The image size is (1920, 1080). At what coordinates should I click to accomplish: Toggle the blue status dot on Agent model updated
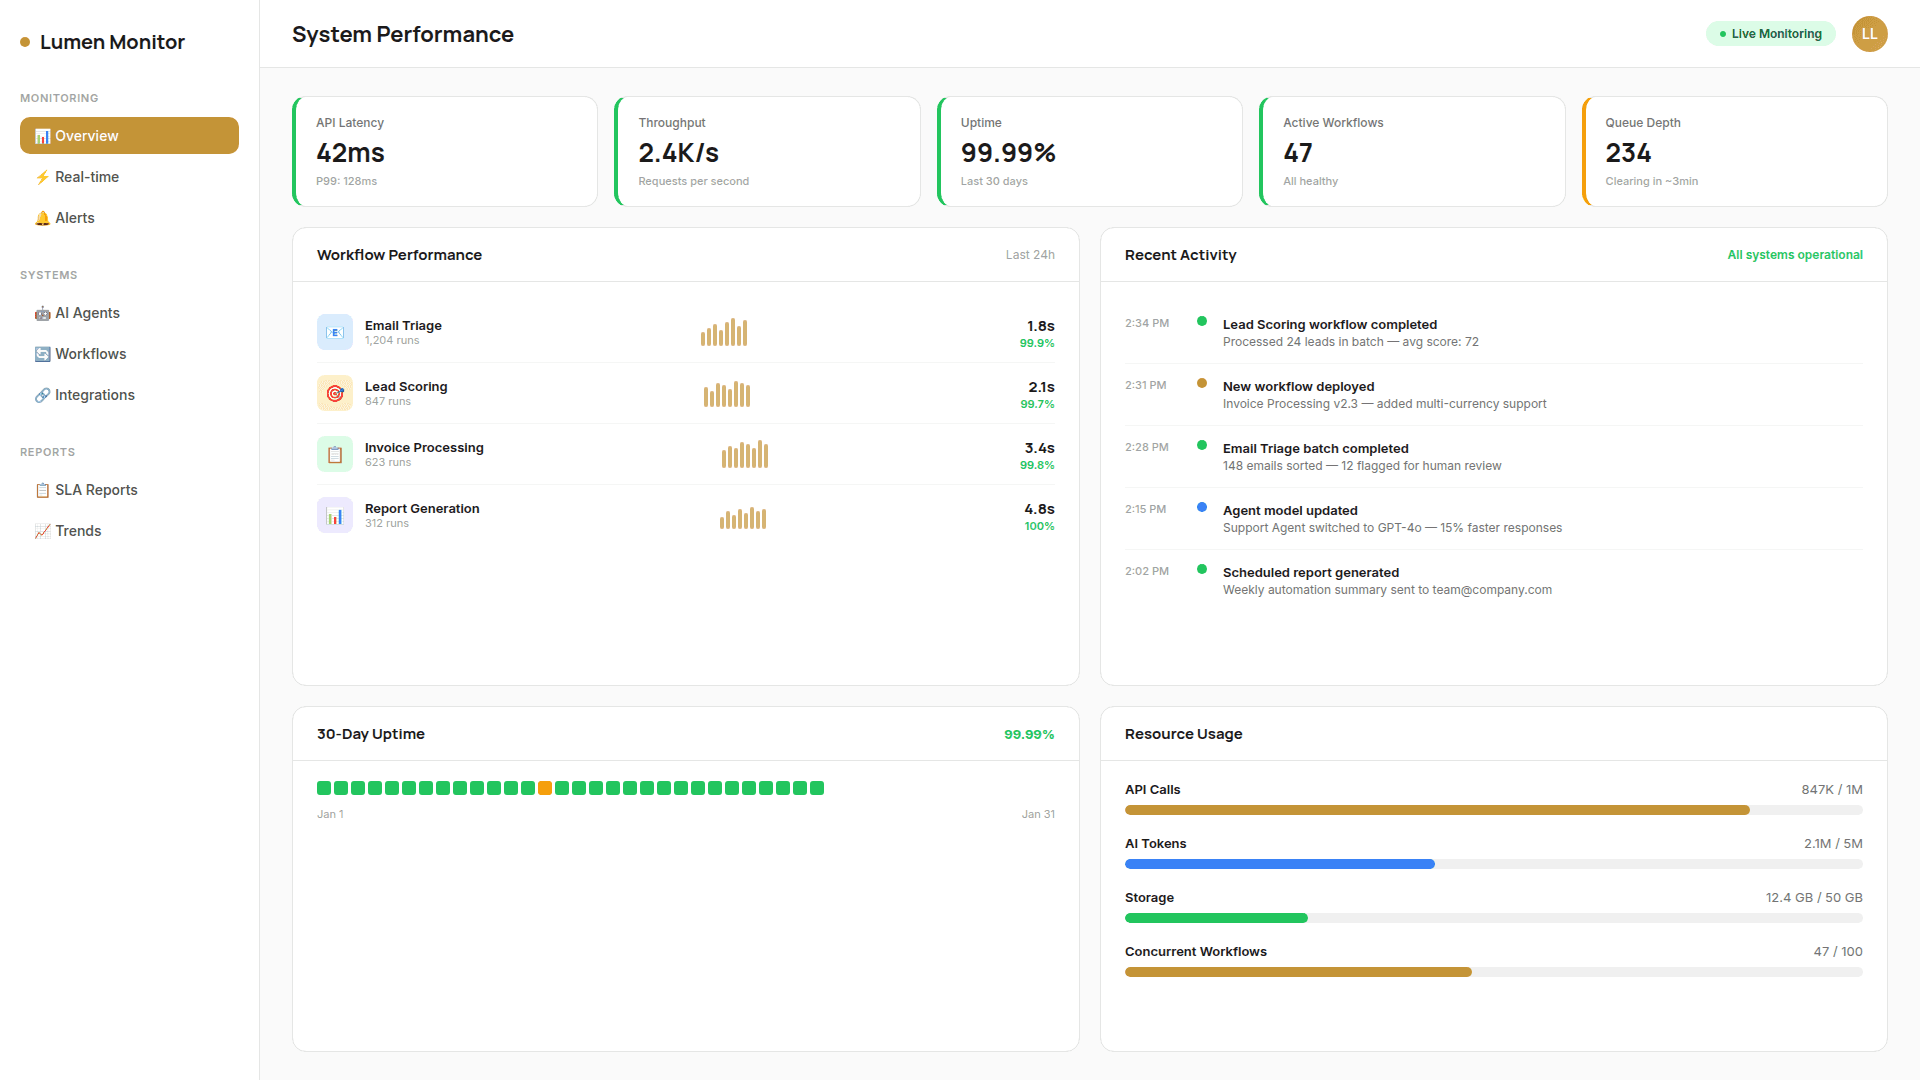[1201, 507]
